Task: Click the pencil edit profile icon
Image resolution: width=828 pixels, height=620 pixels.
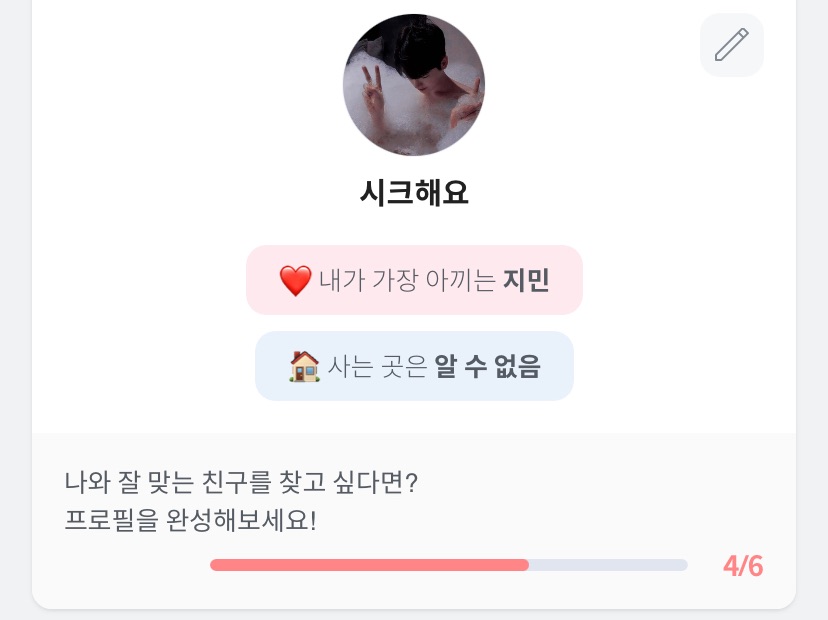Action: [732, 45]
